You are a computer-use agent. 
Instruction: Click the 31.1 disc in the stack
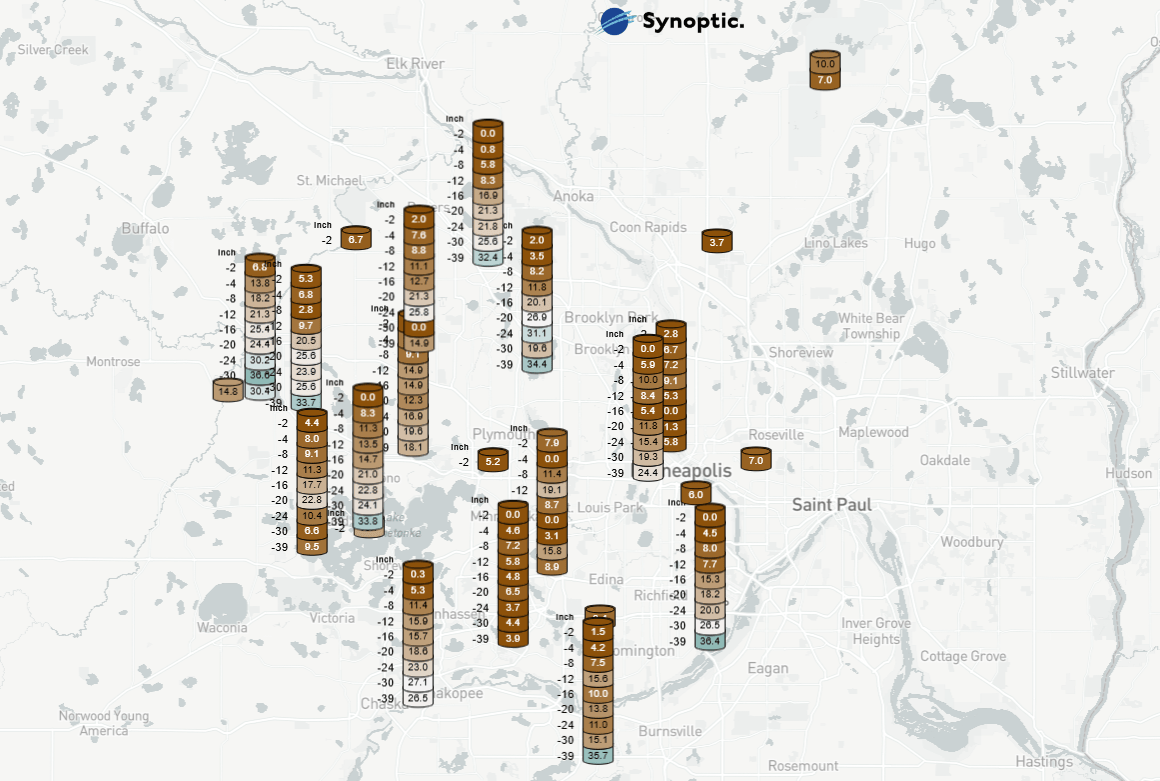[x=537, y=333]
